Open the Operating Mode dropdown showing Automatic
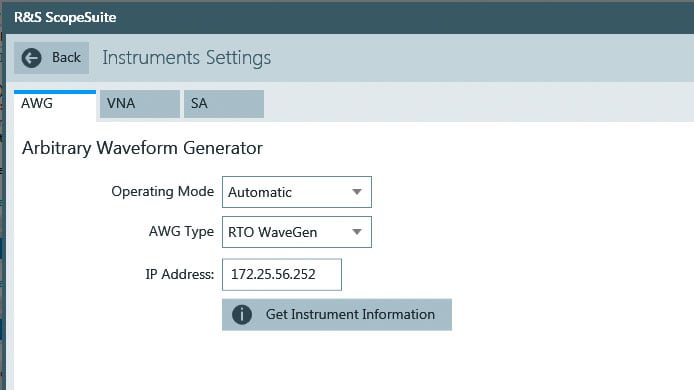The height and width of the screenshot is (390, 694). click(x=297, y=192)
